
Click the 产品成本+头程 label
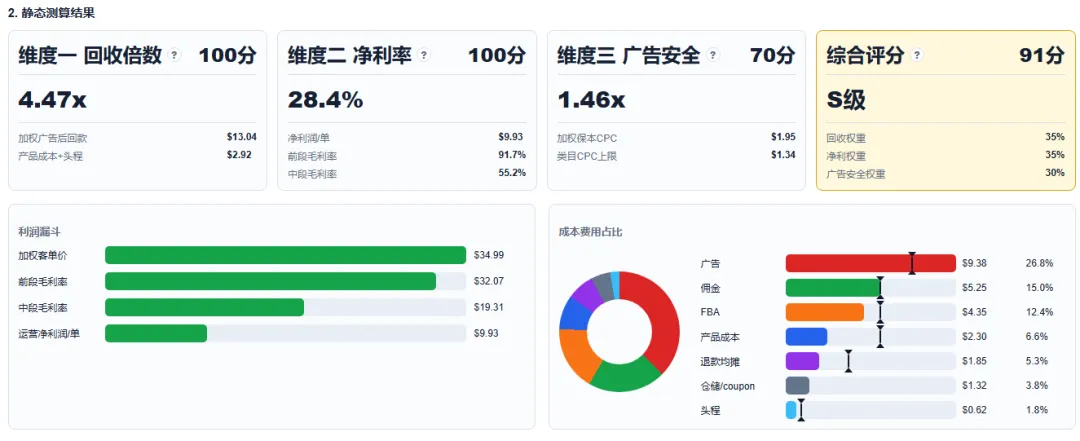pos(50,156)
